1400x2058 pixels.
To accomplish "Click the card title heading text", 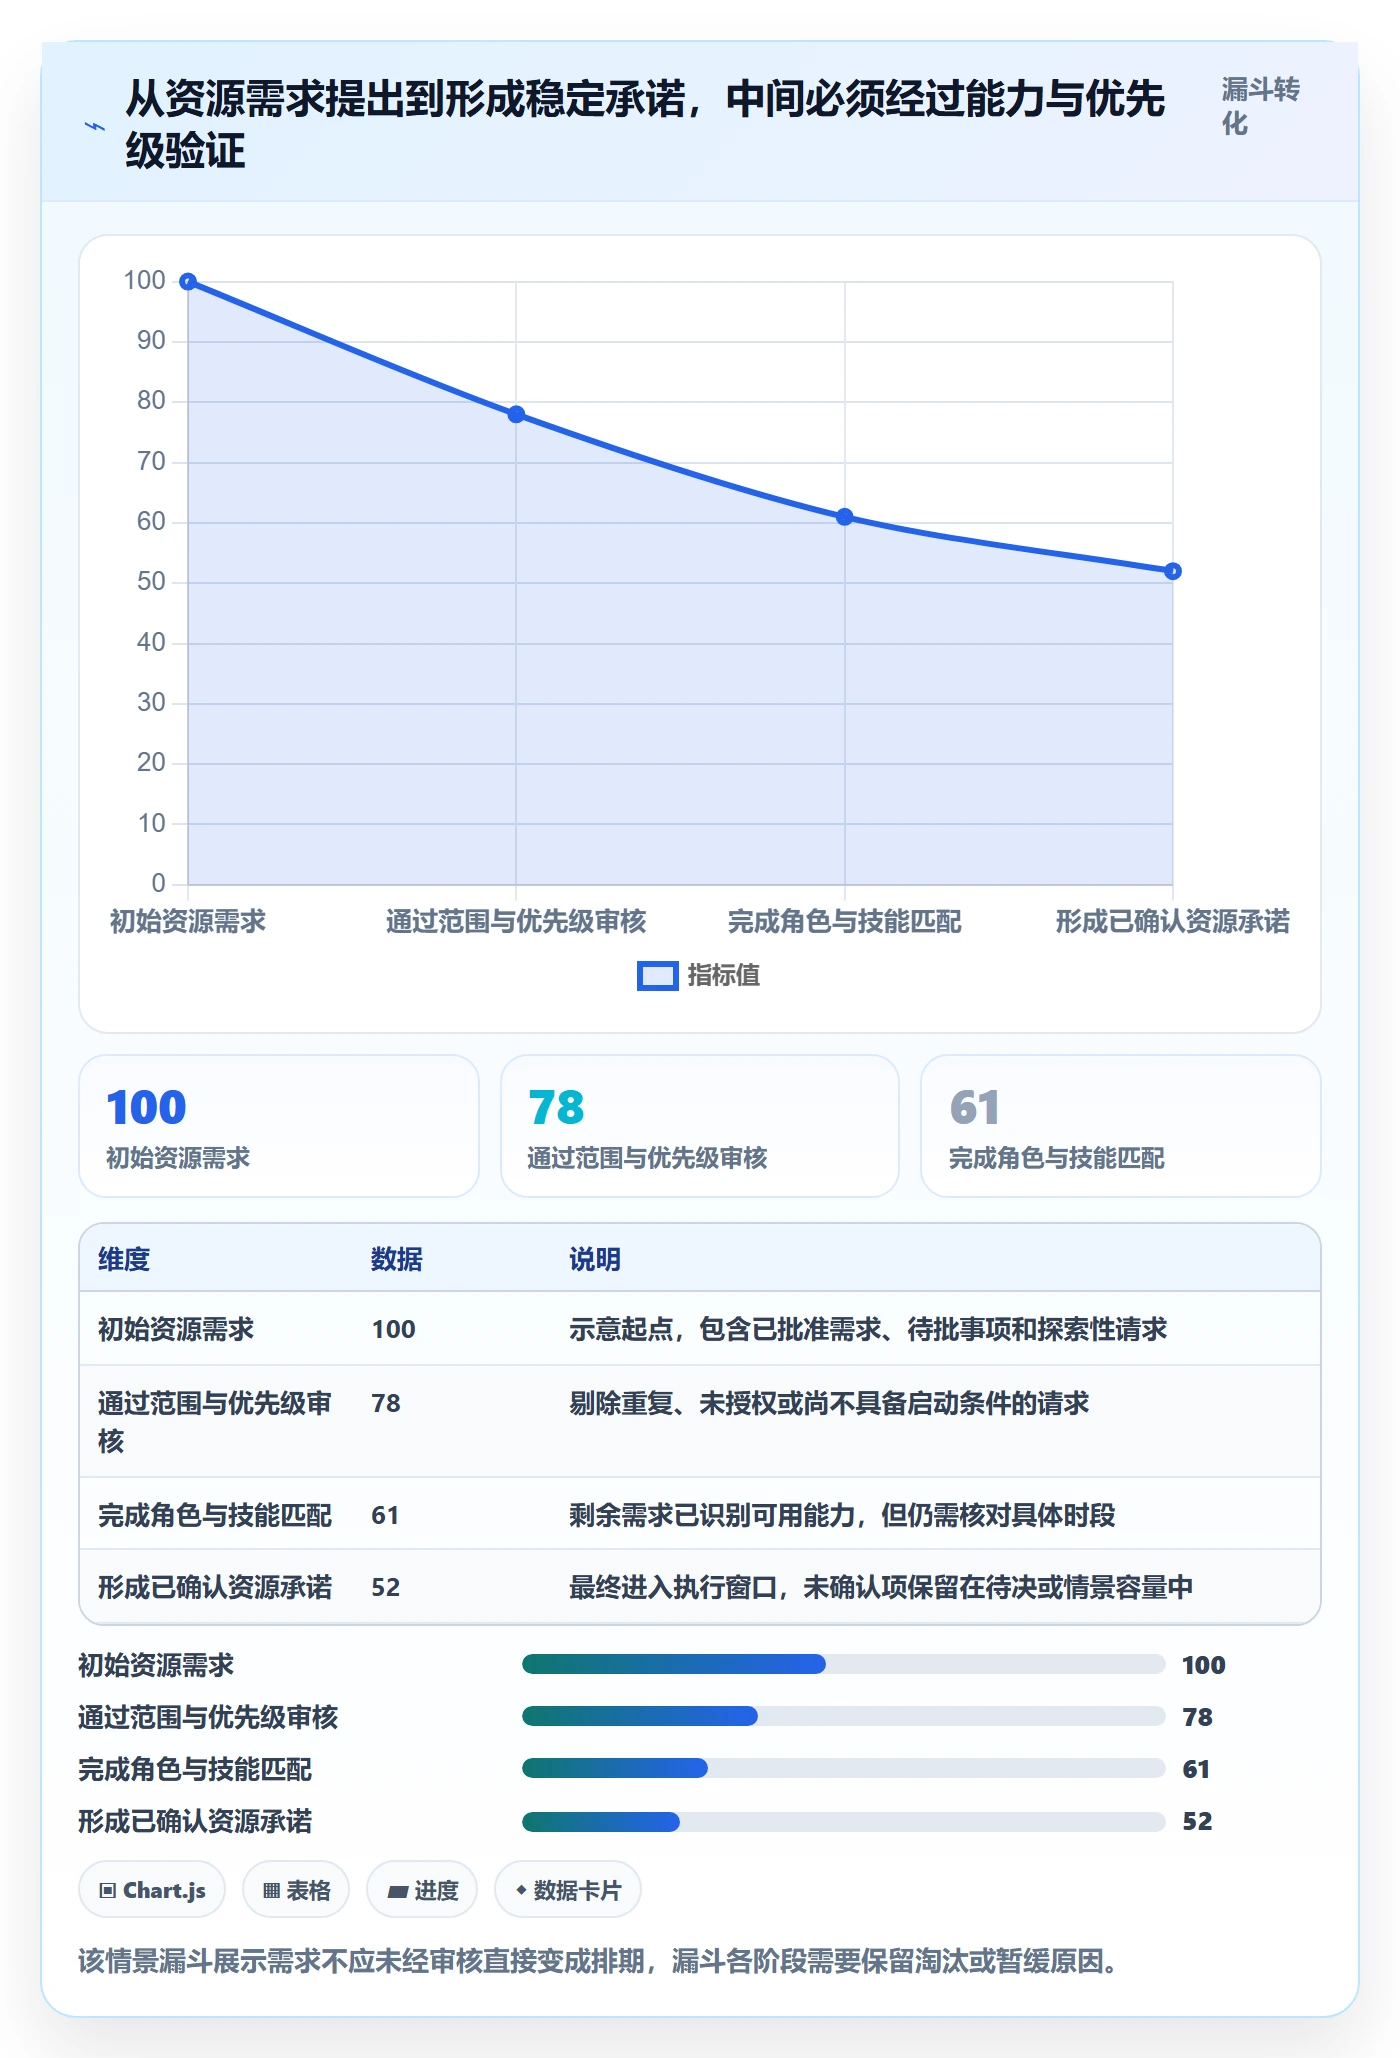I will point(645,126).
